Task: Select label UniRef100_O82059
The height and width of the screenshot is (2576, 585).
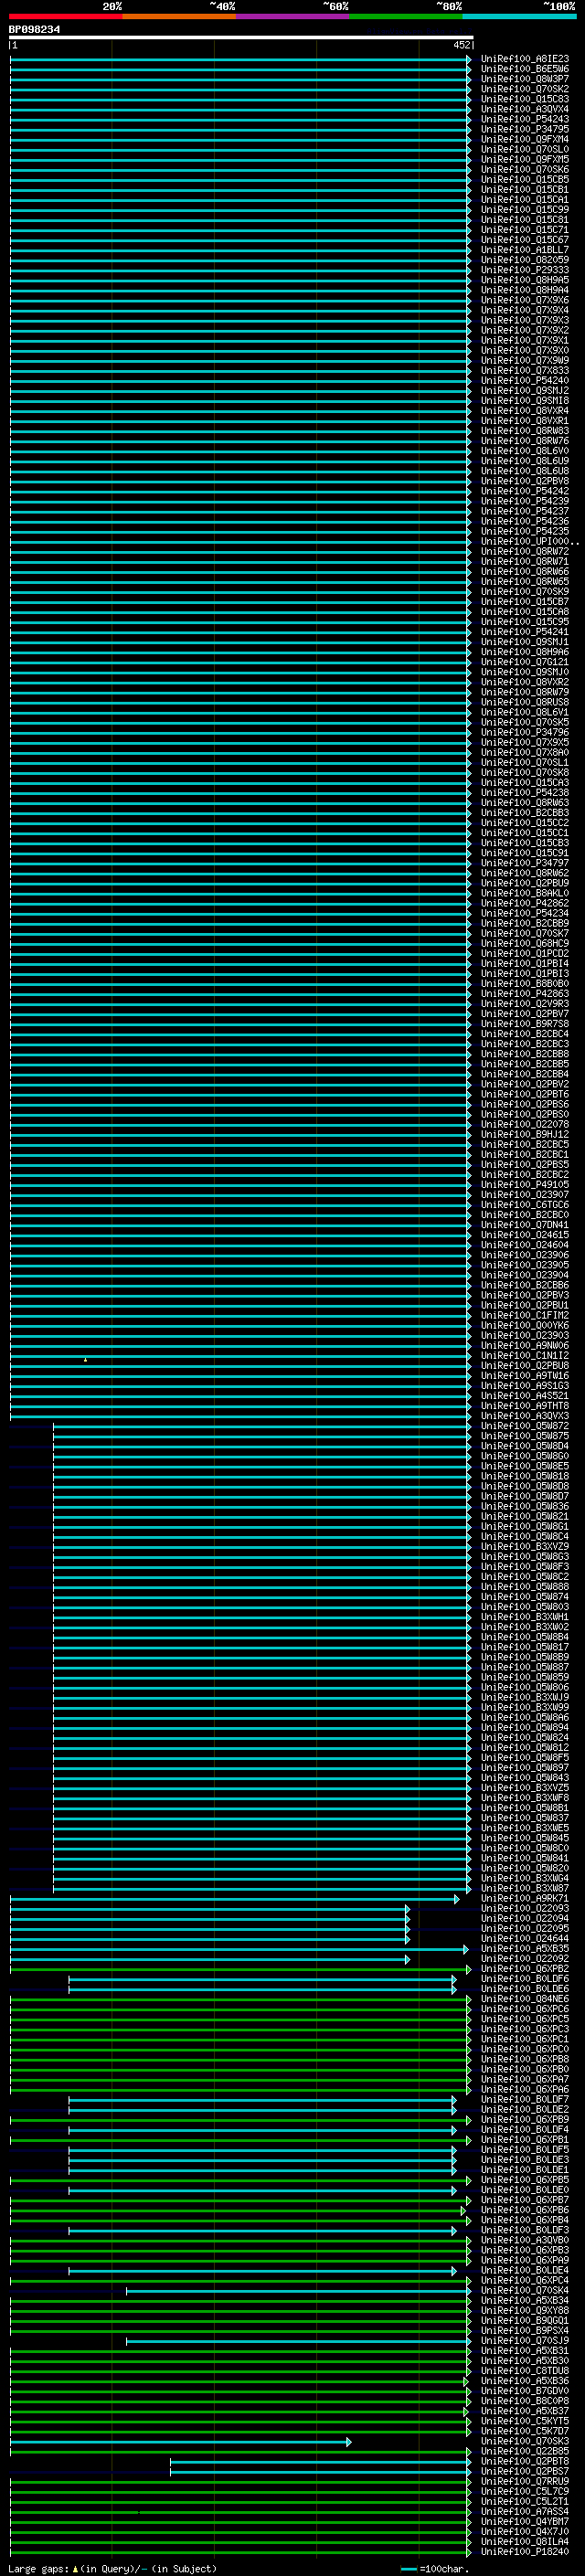Action: 525,260
